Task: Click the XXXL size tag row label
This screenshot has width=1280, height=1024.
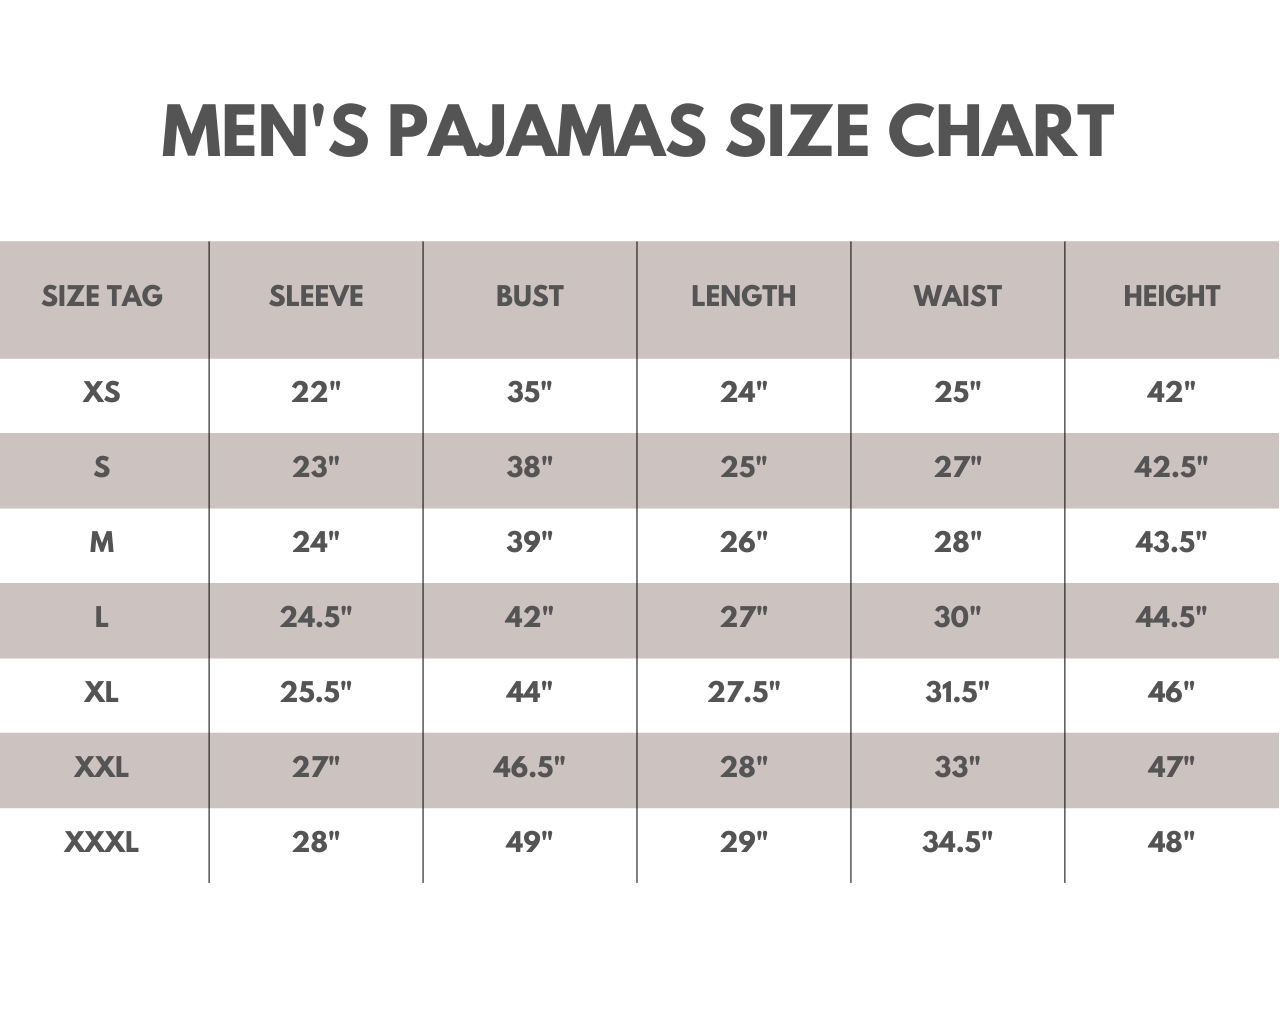Action: click(x=102, y=843)
